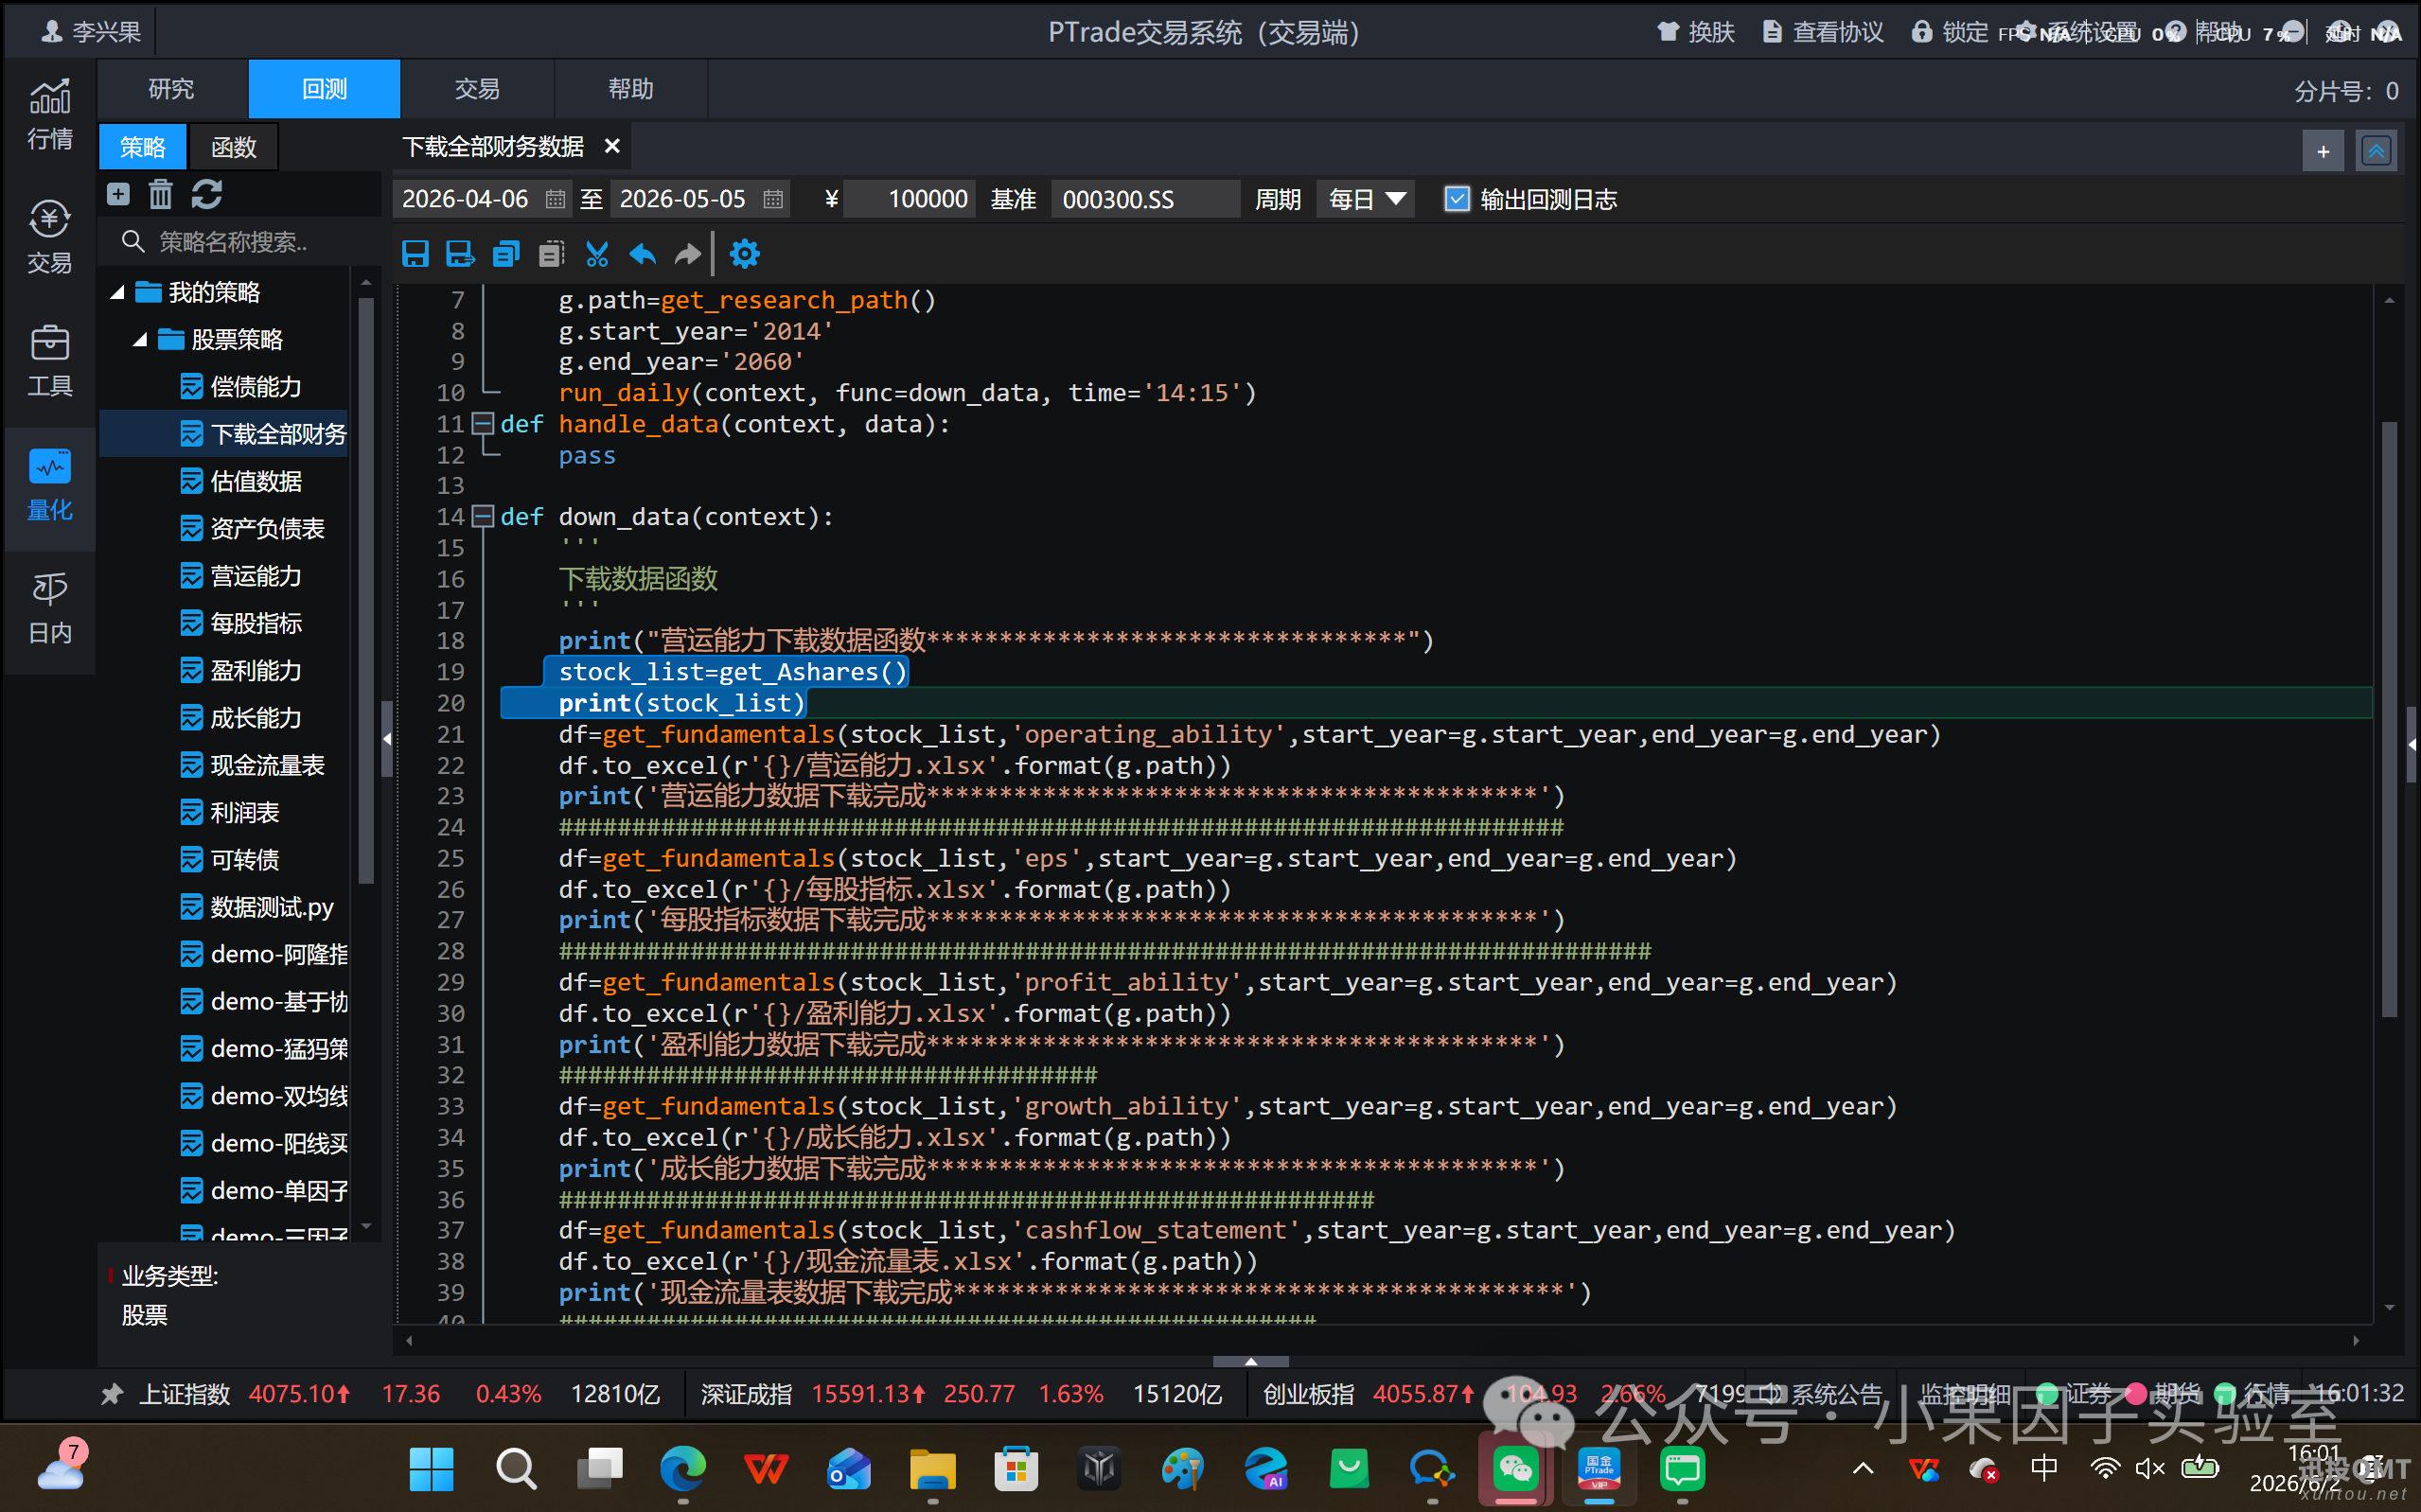The height and width of the screenshot is (1512, 2421).
Task: Click the 系统公告 status bar entry
Action: click(x=1822, y=1393)
